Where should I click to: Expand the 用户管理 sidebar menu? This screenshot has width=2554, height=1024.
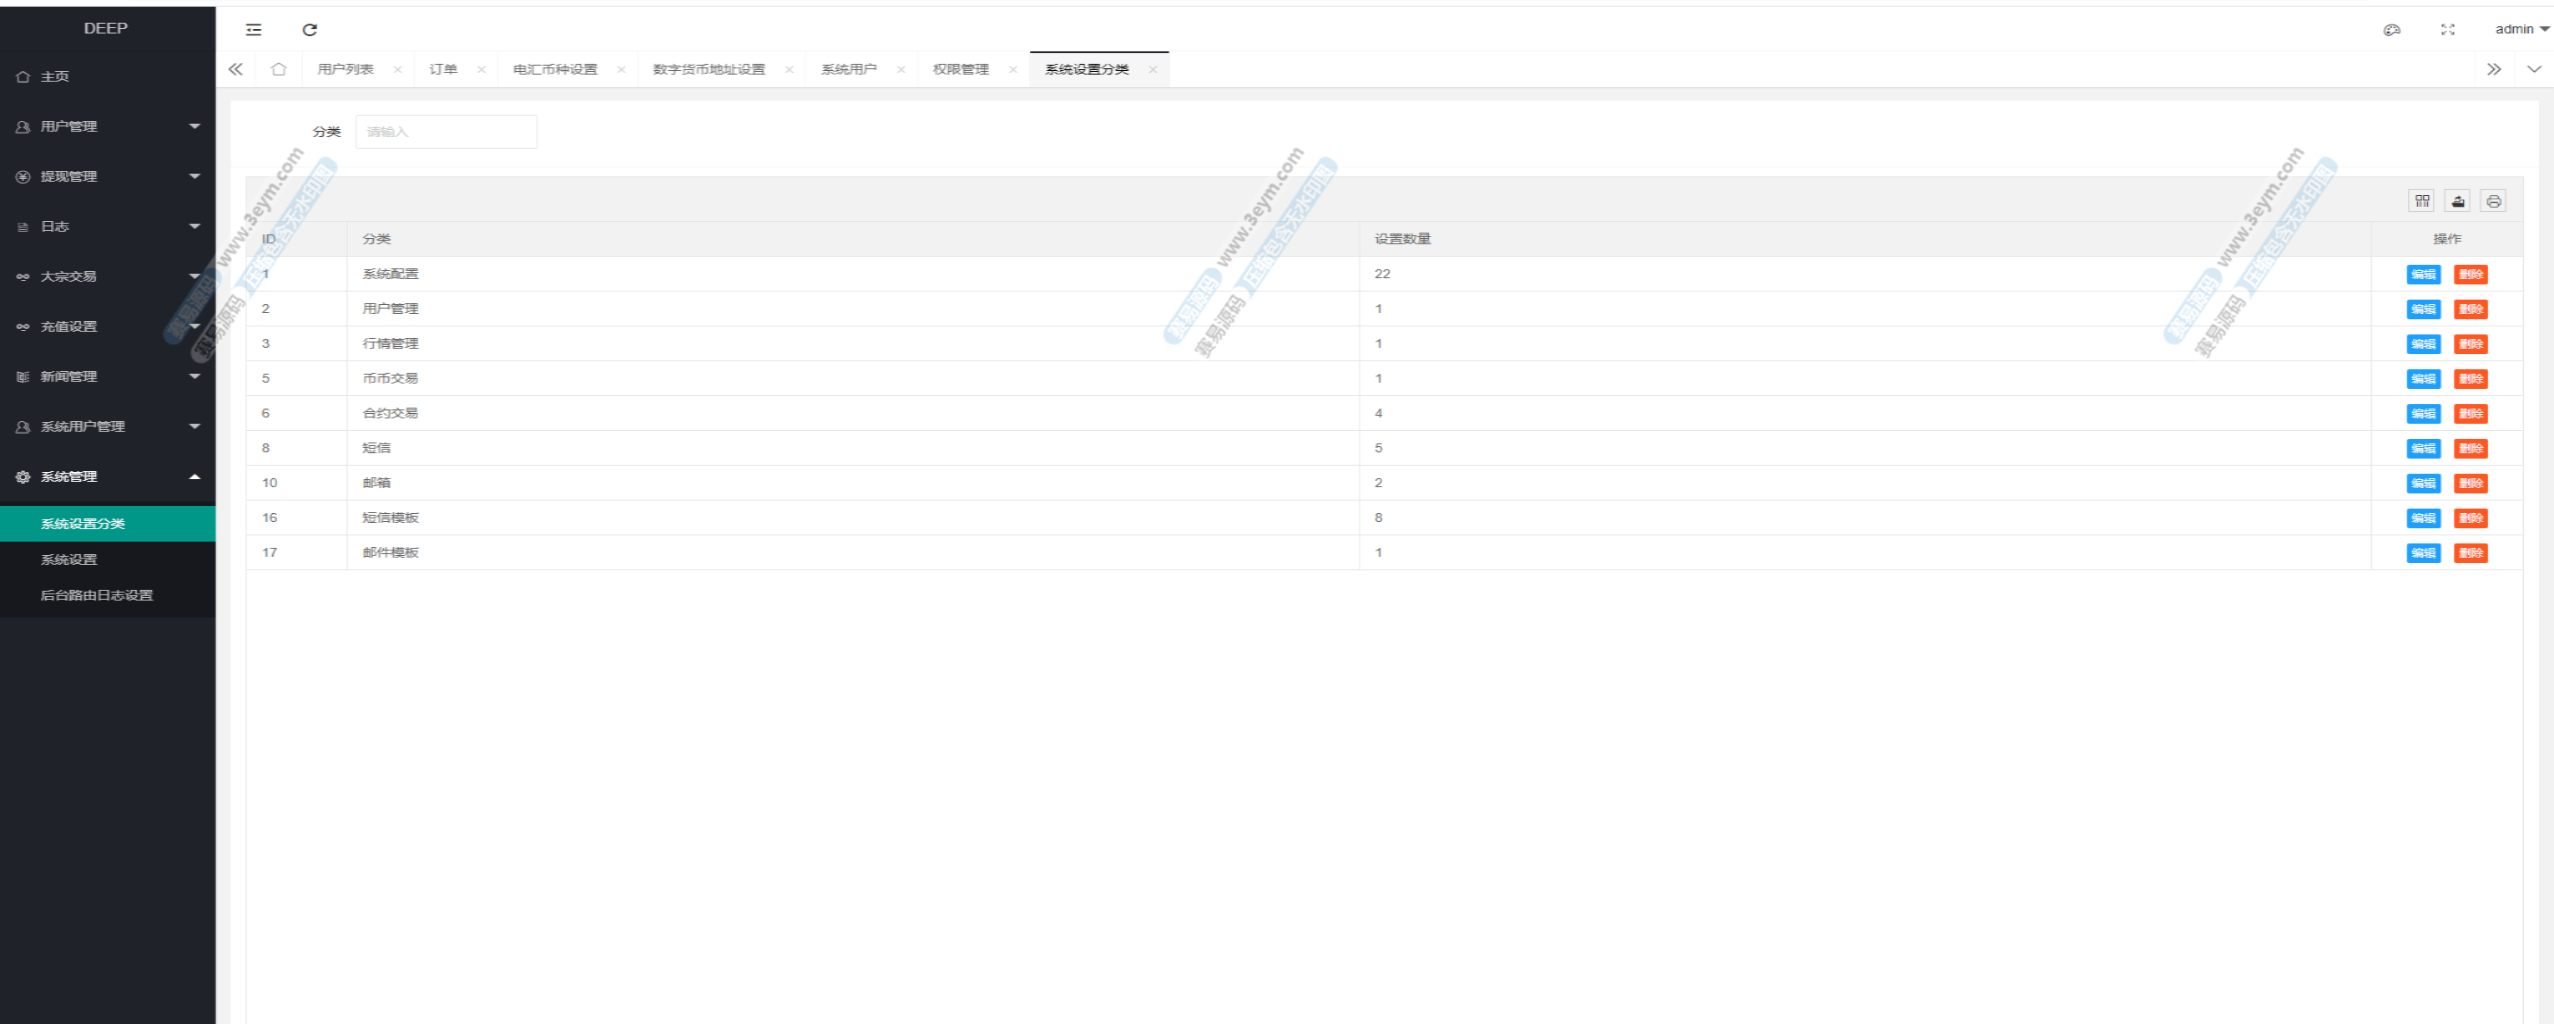tap(107, 126)
